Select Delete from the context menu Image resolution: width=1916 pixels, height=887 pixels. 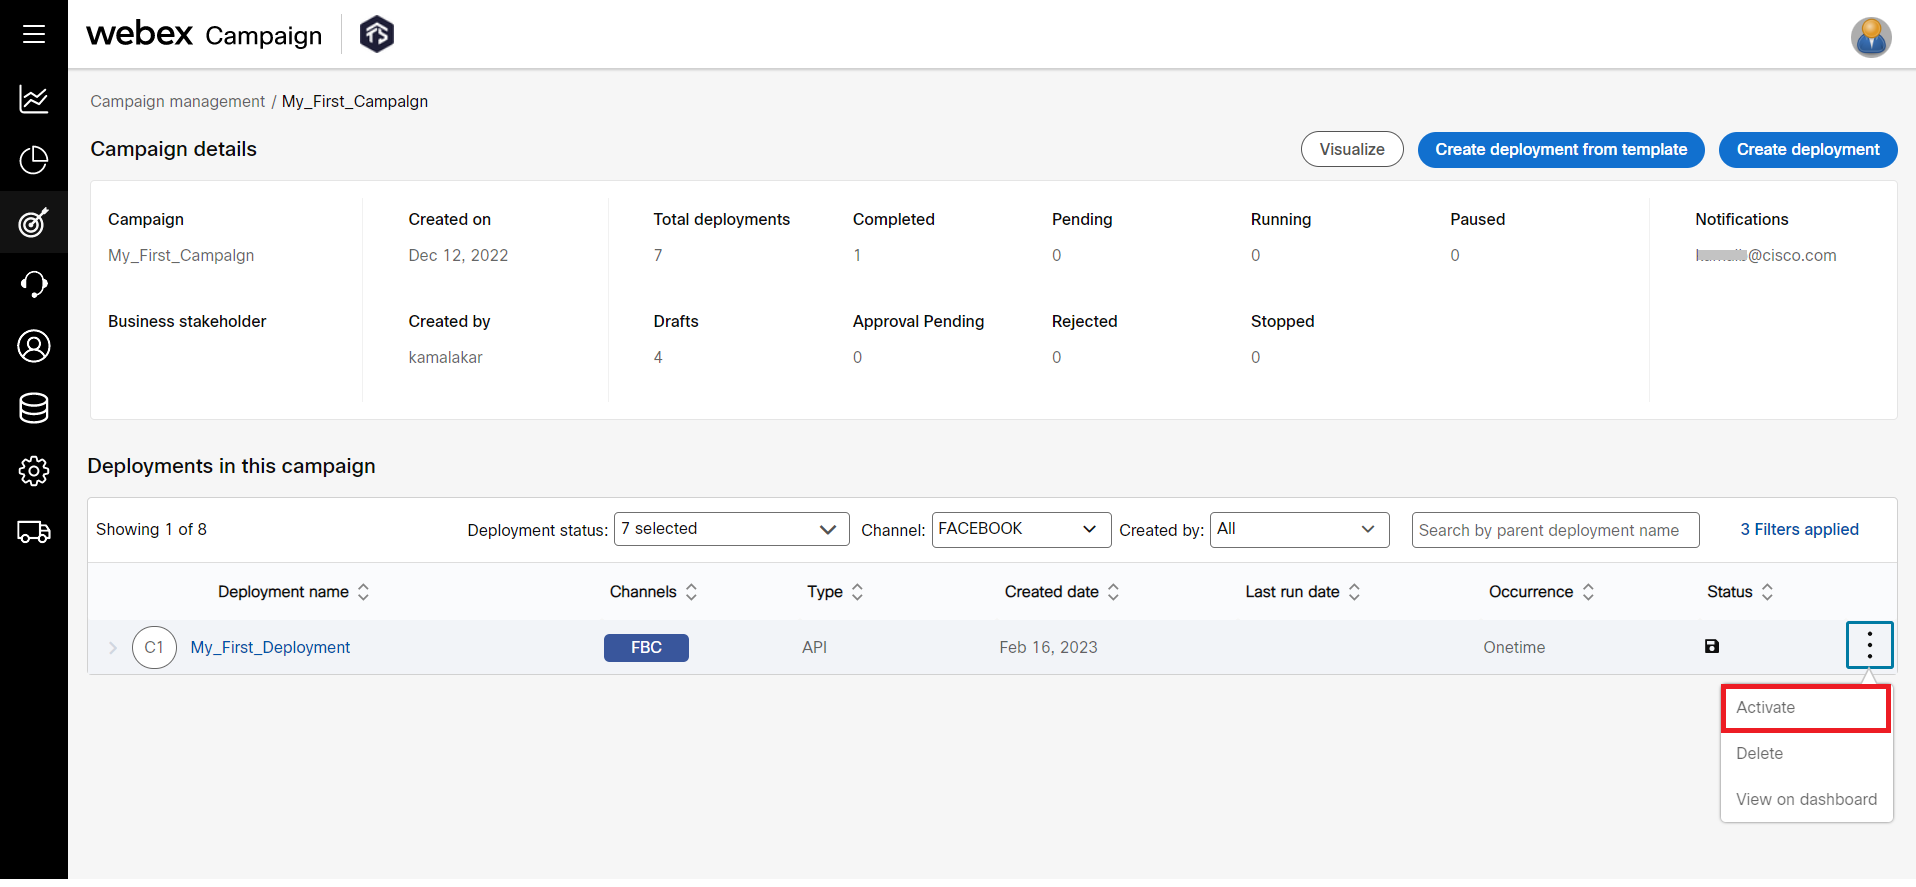click(1806, 754)
